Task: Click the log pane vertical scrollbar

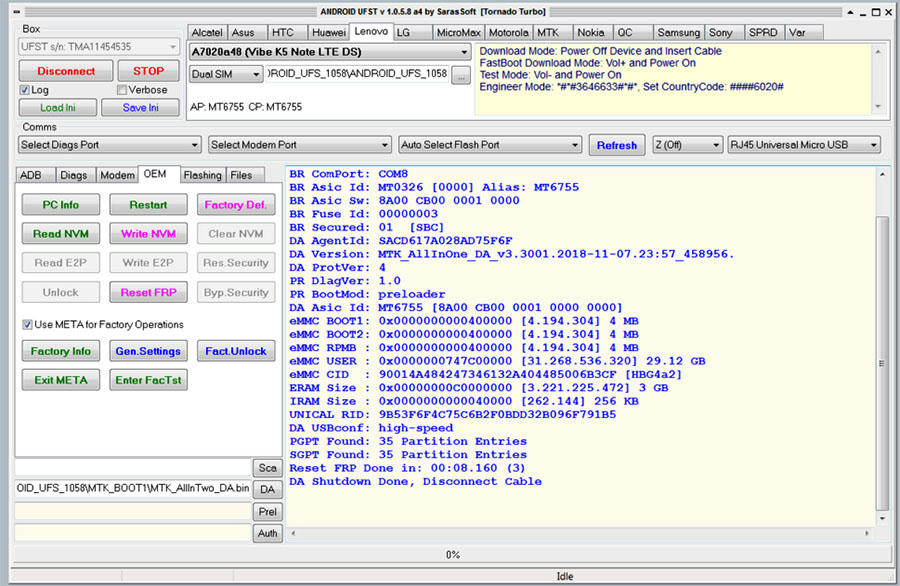Action: point(882,363)
